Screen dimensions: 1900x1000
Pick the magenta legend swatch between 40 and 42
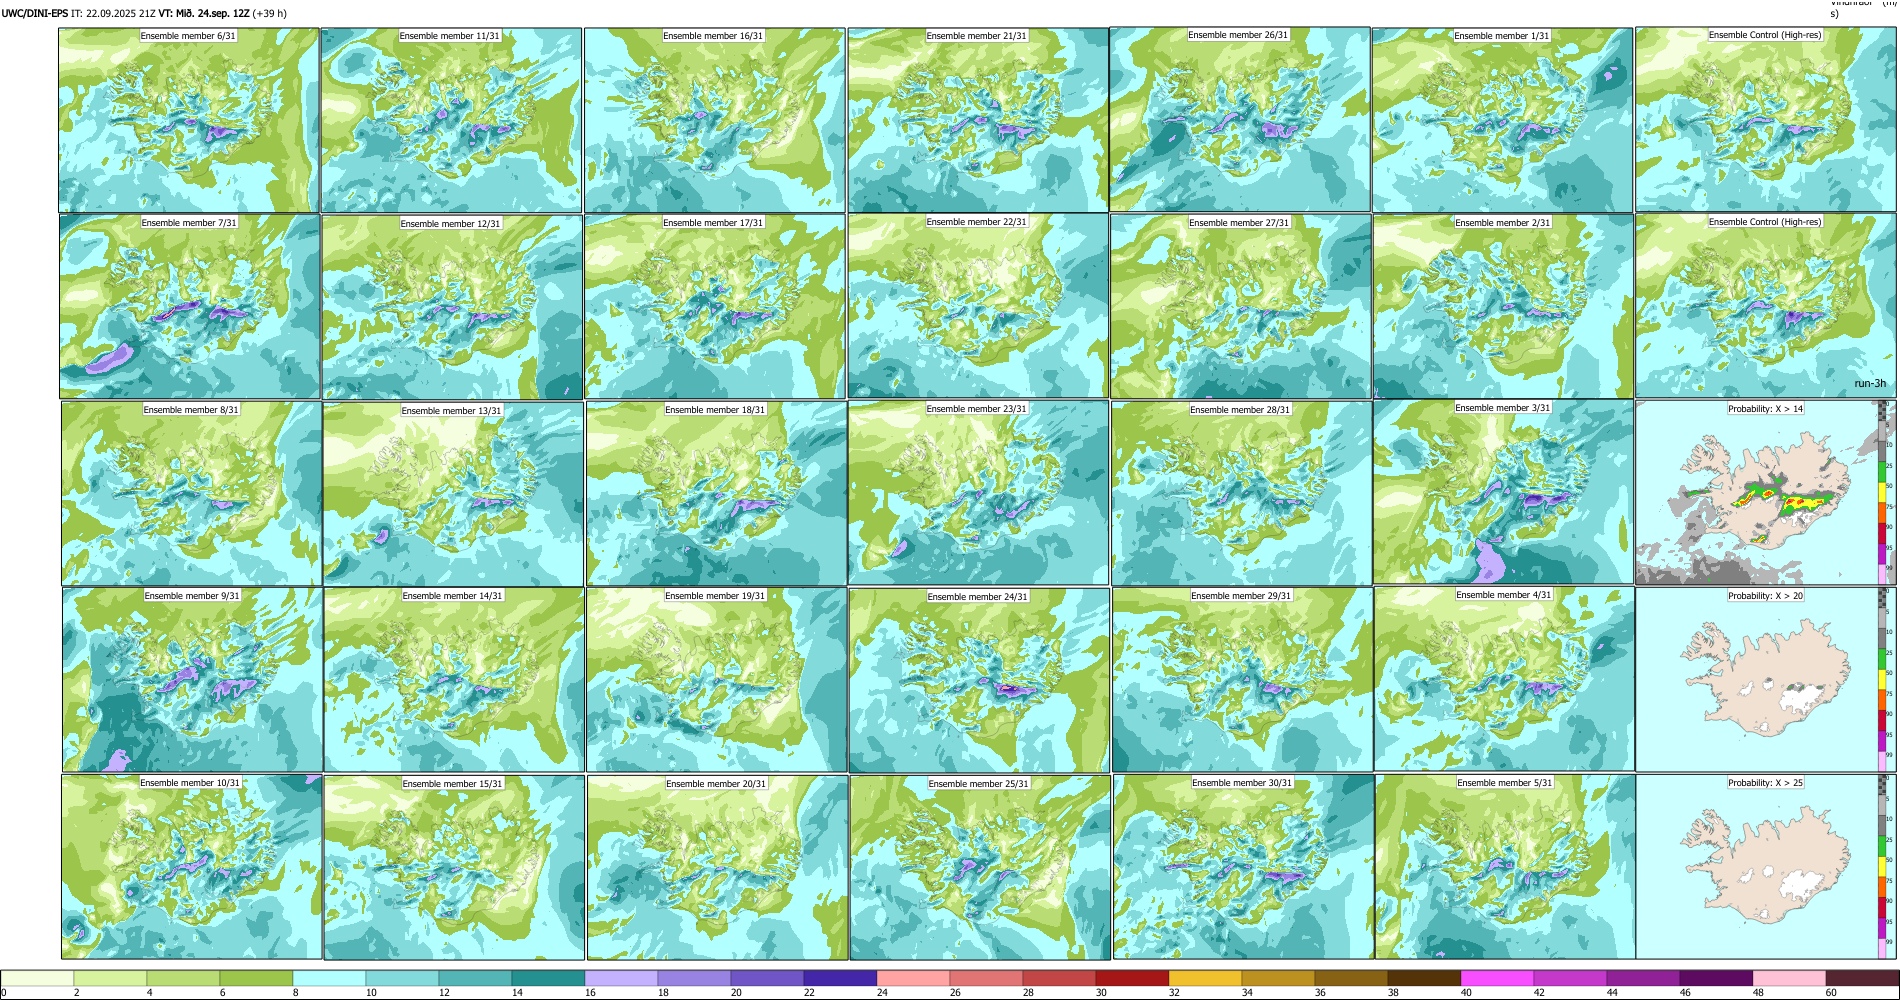[1497, 978]
